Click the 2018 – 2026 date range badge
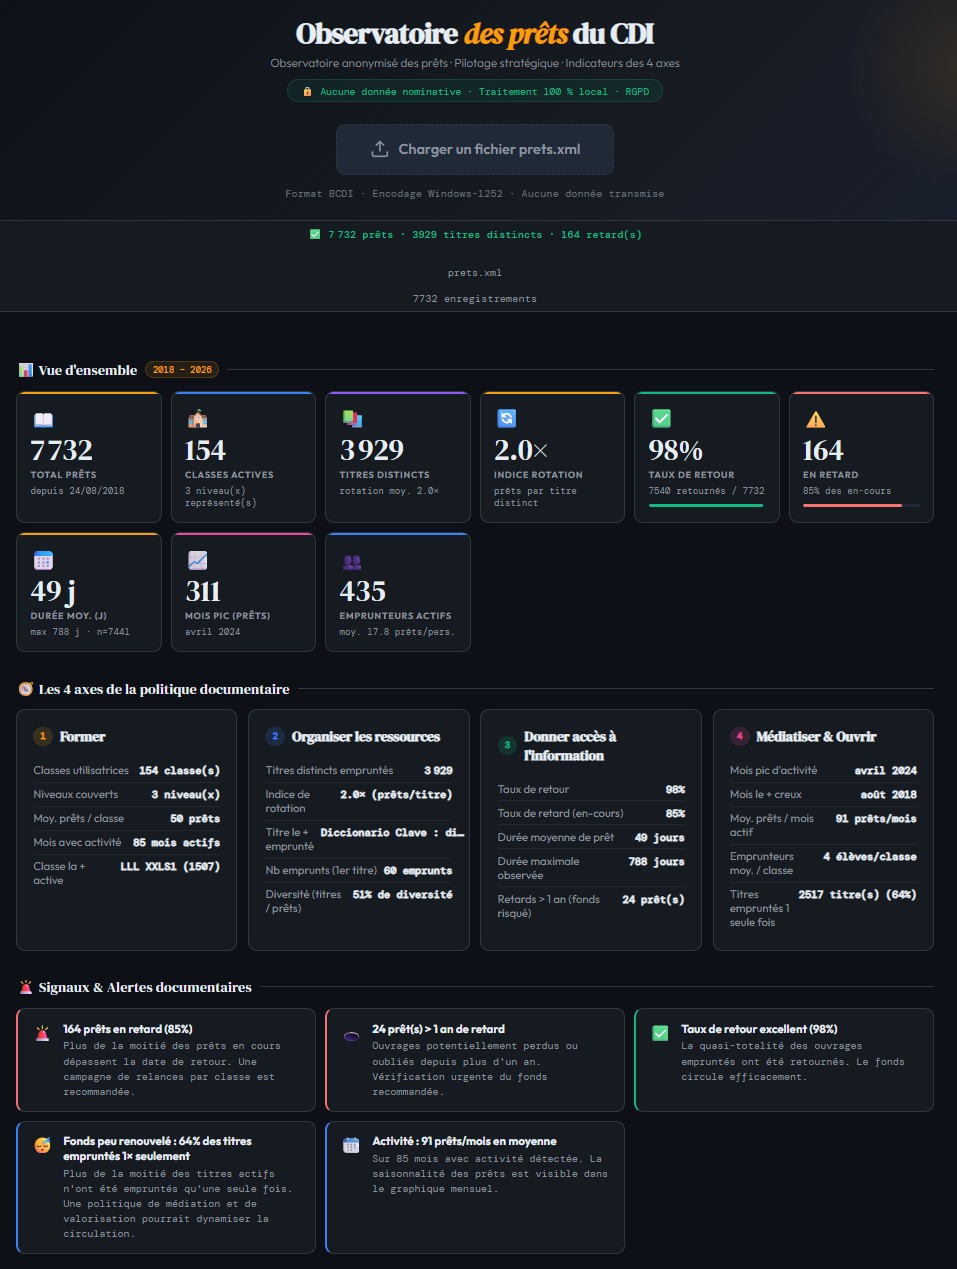Screen dimensions: 957x1269 tap(182, 370)
